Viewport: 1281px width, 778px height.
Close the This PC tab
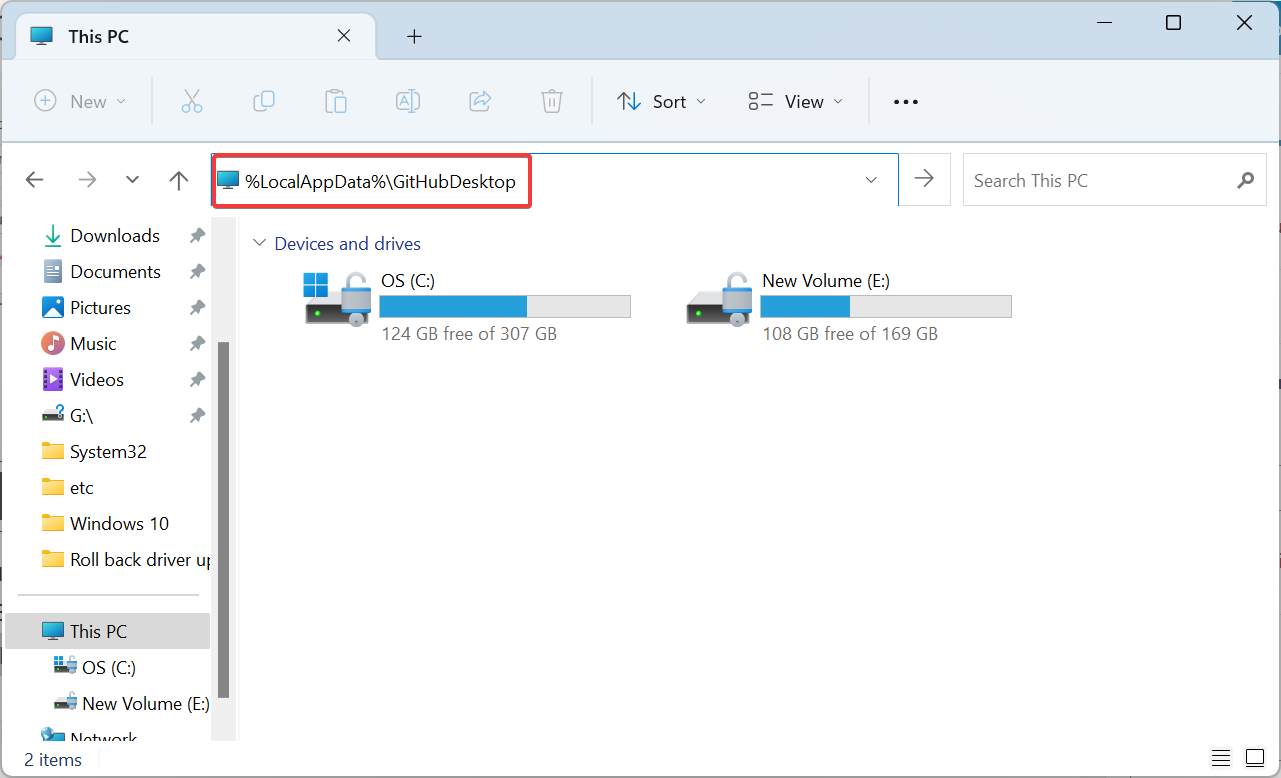click(x=344, y=36)
